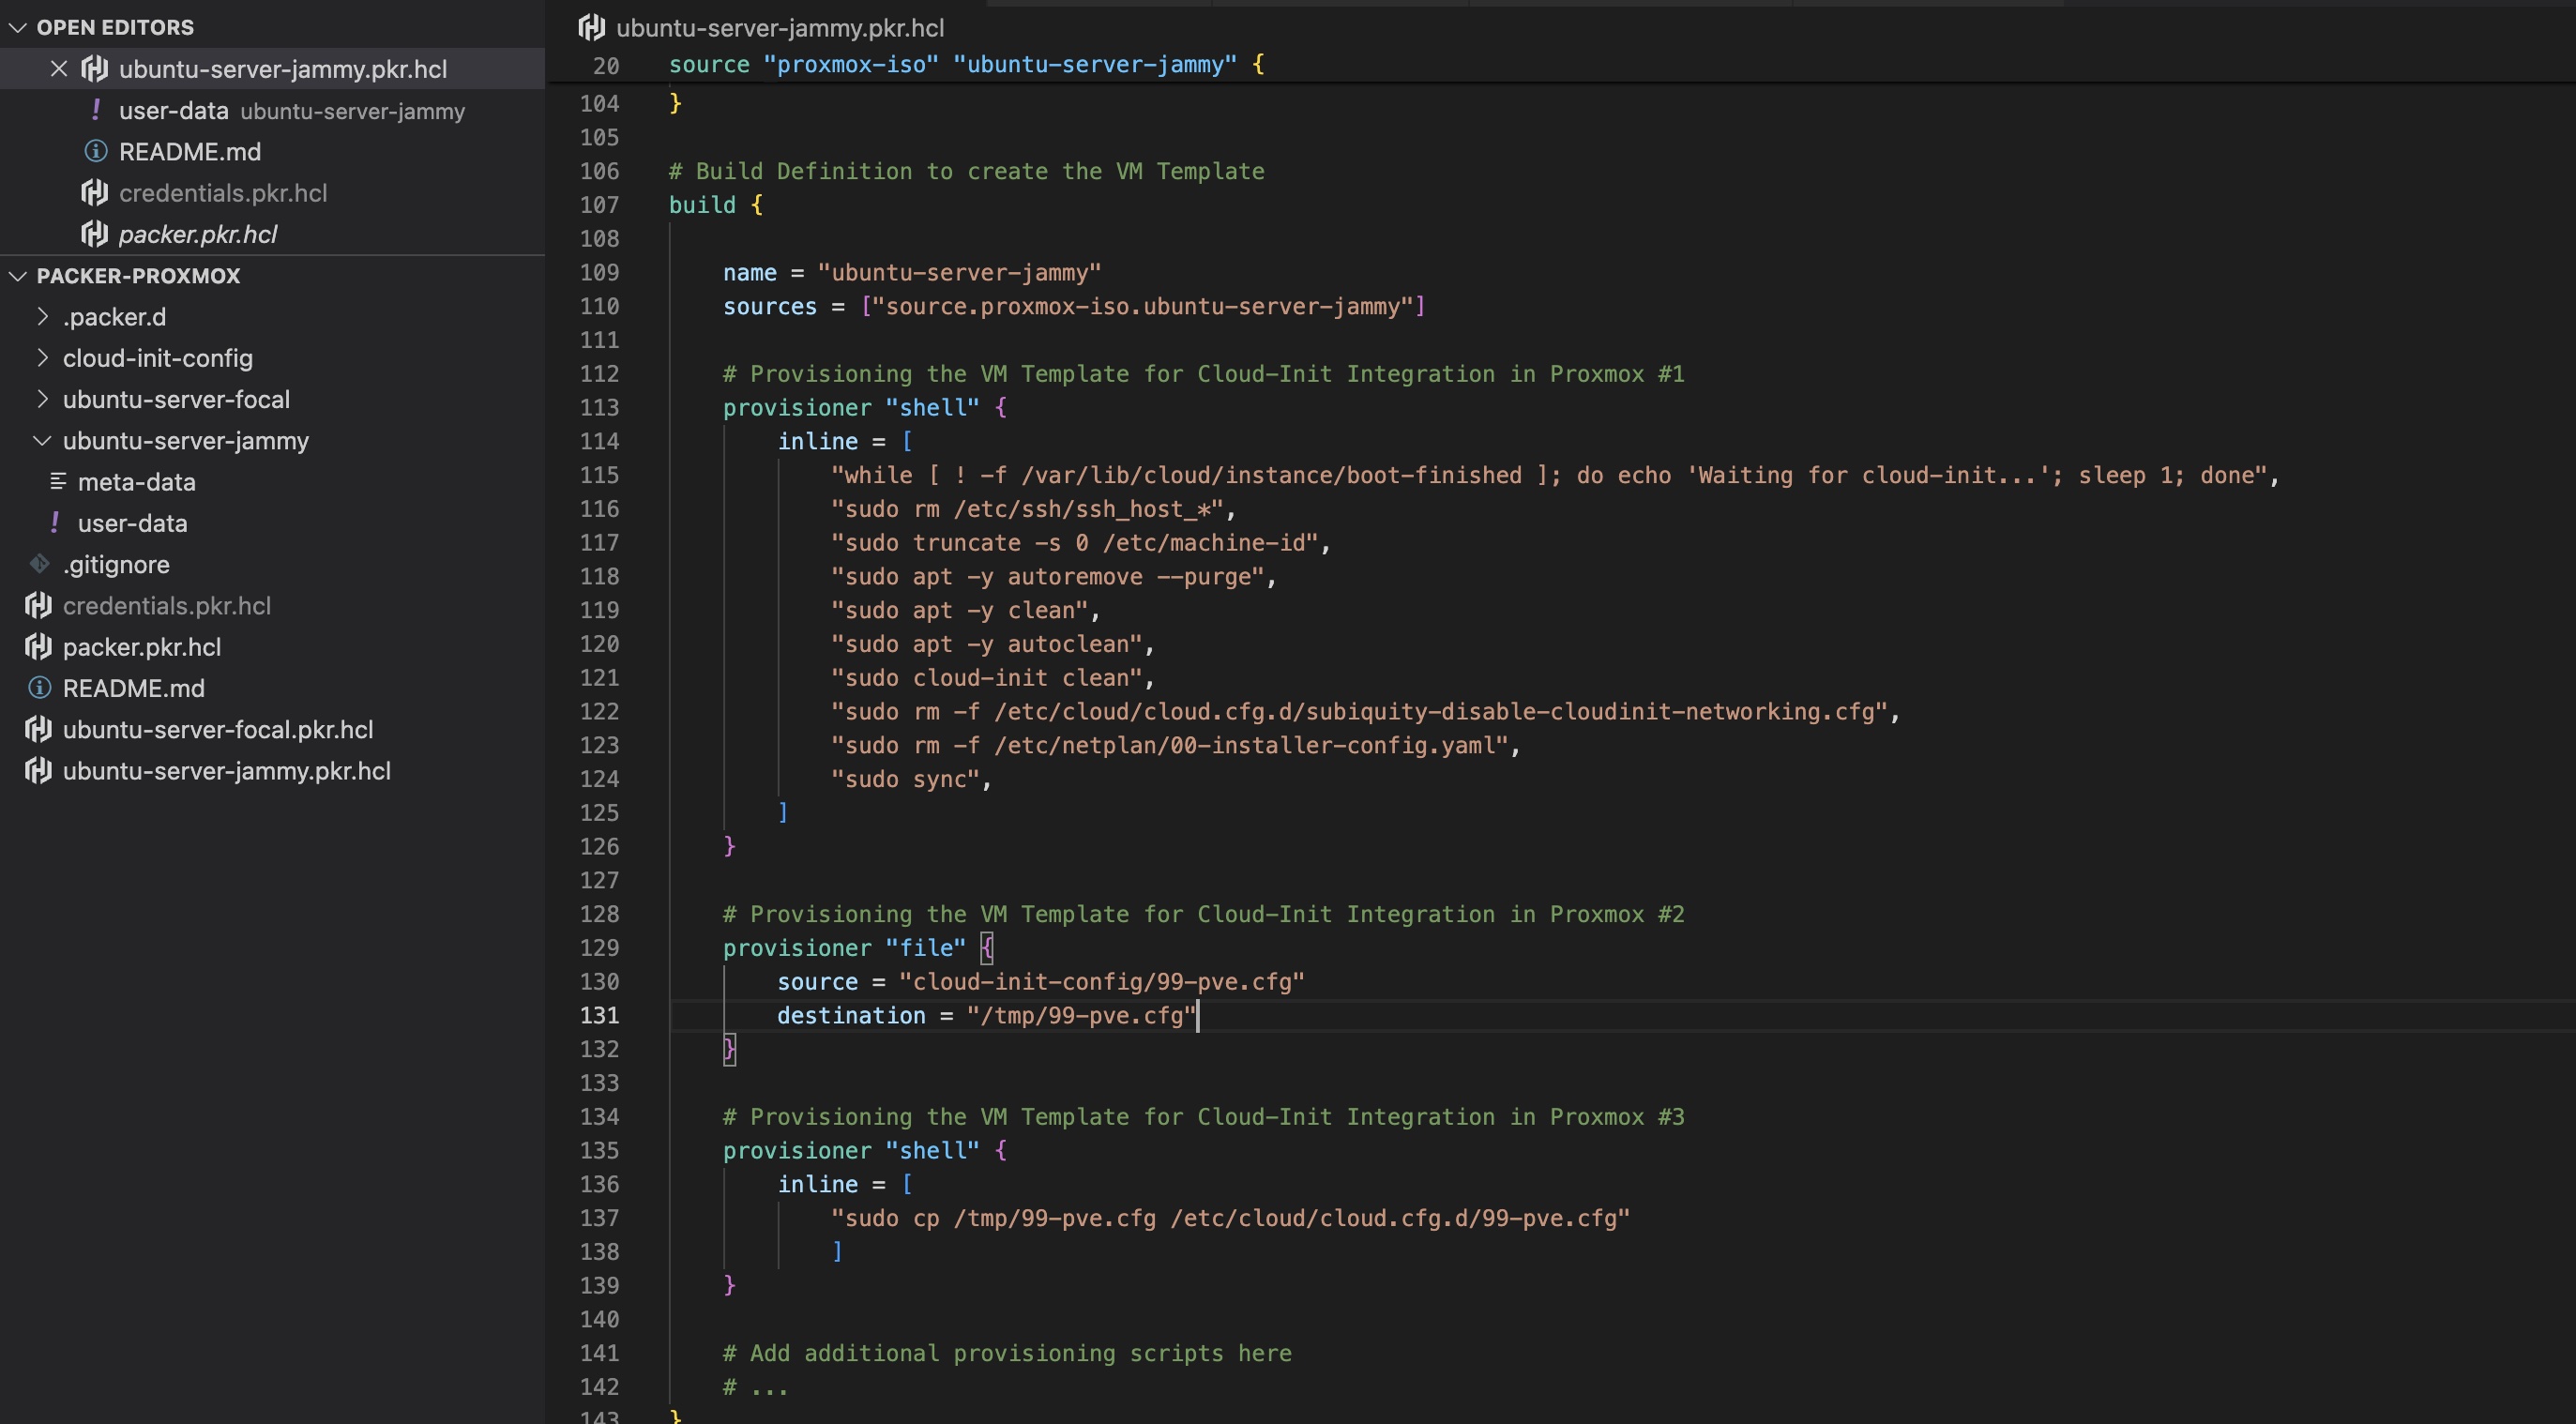Expand the .packer.d folder
The image size is (2576, 1424).
pyautogui.click(x=43, y=316)
